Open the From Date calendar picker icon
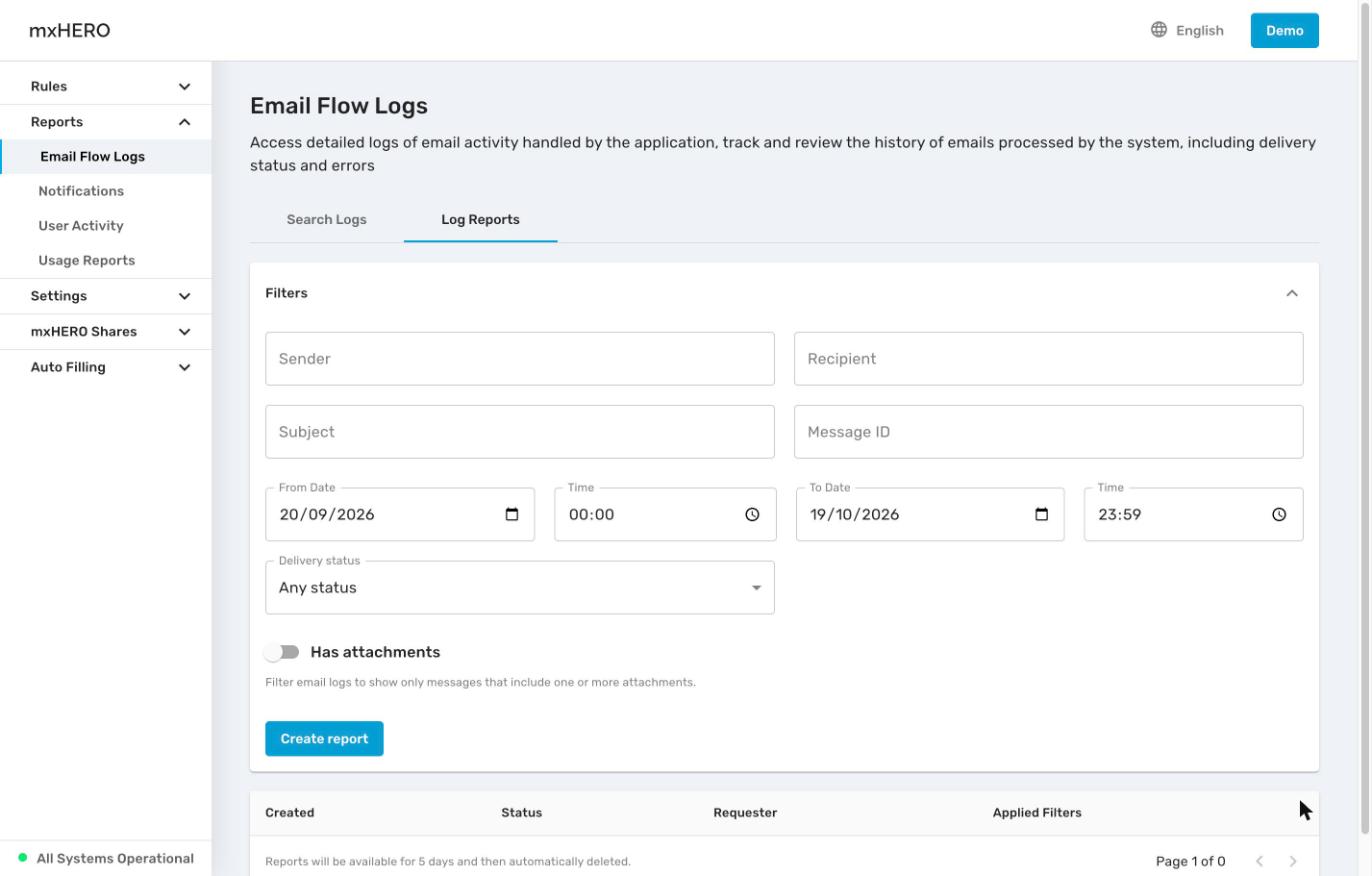1372x876 pixels. click(x=512, y=515)
